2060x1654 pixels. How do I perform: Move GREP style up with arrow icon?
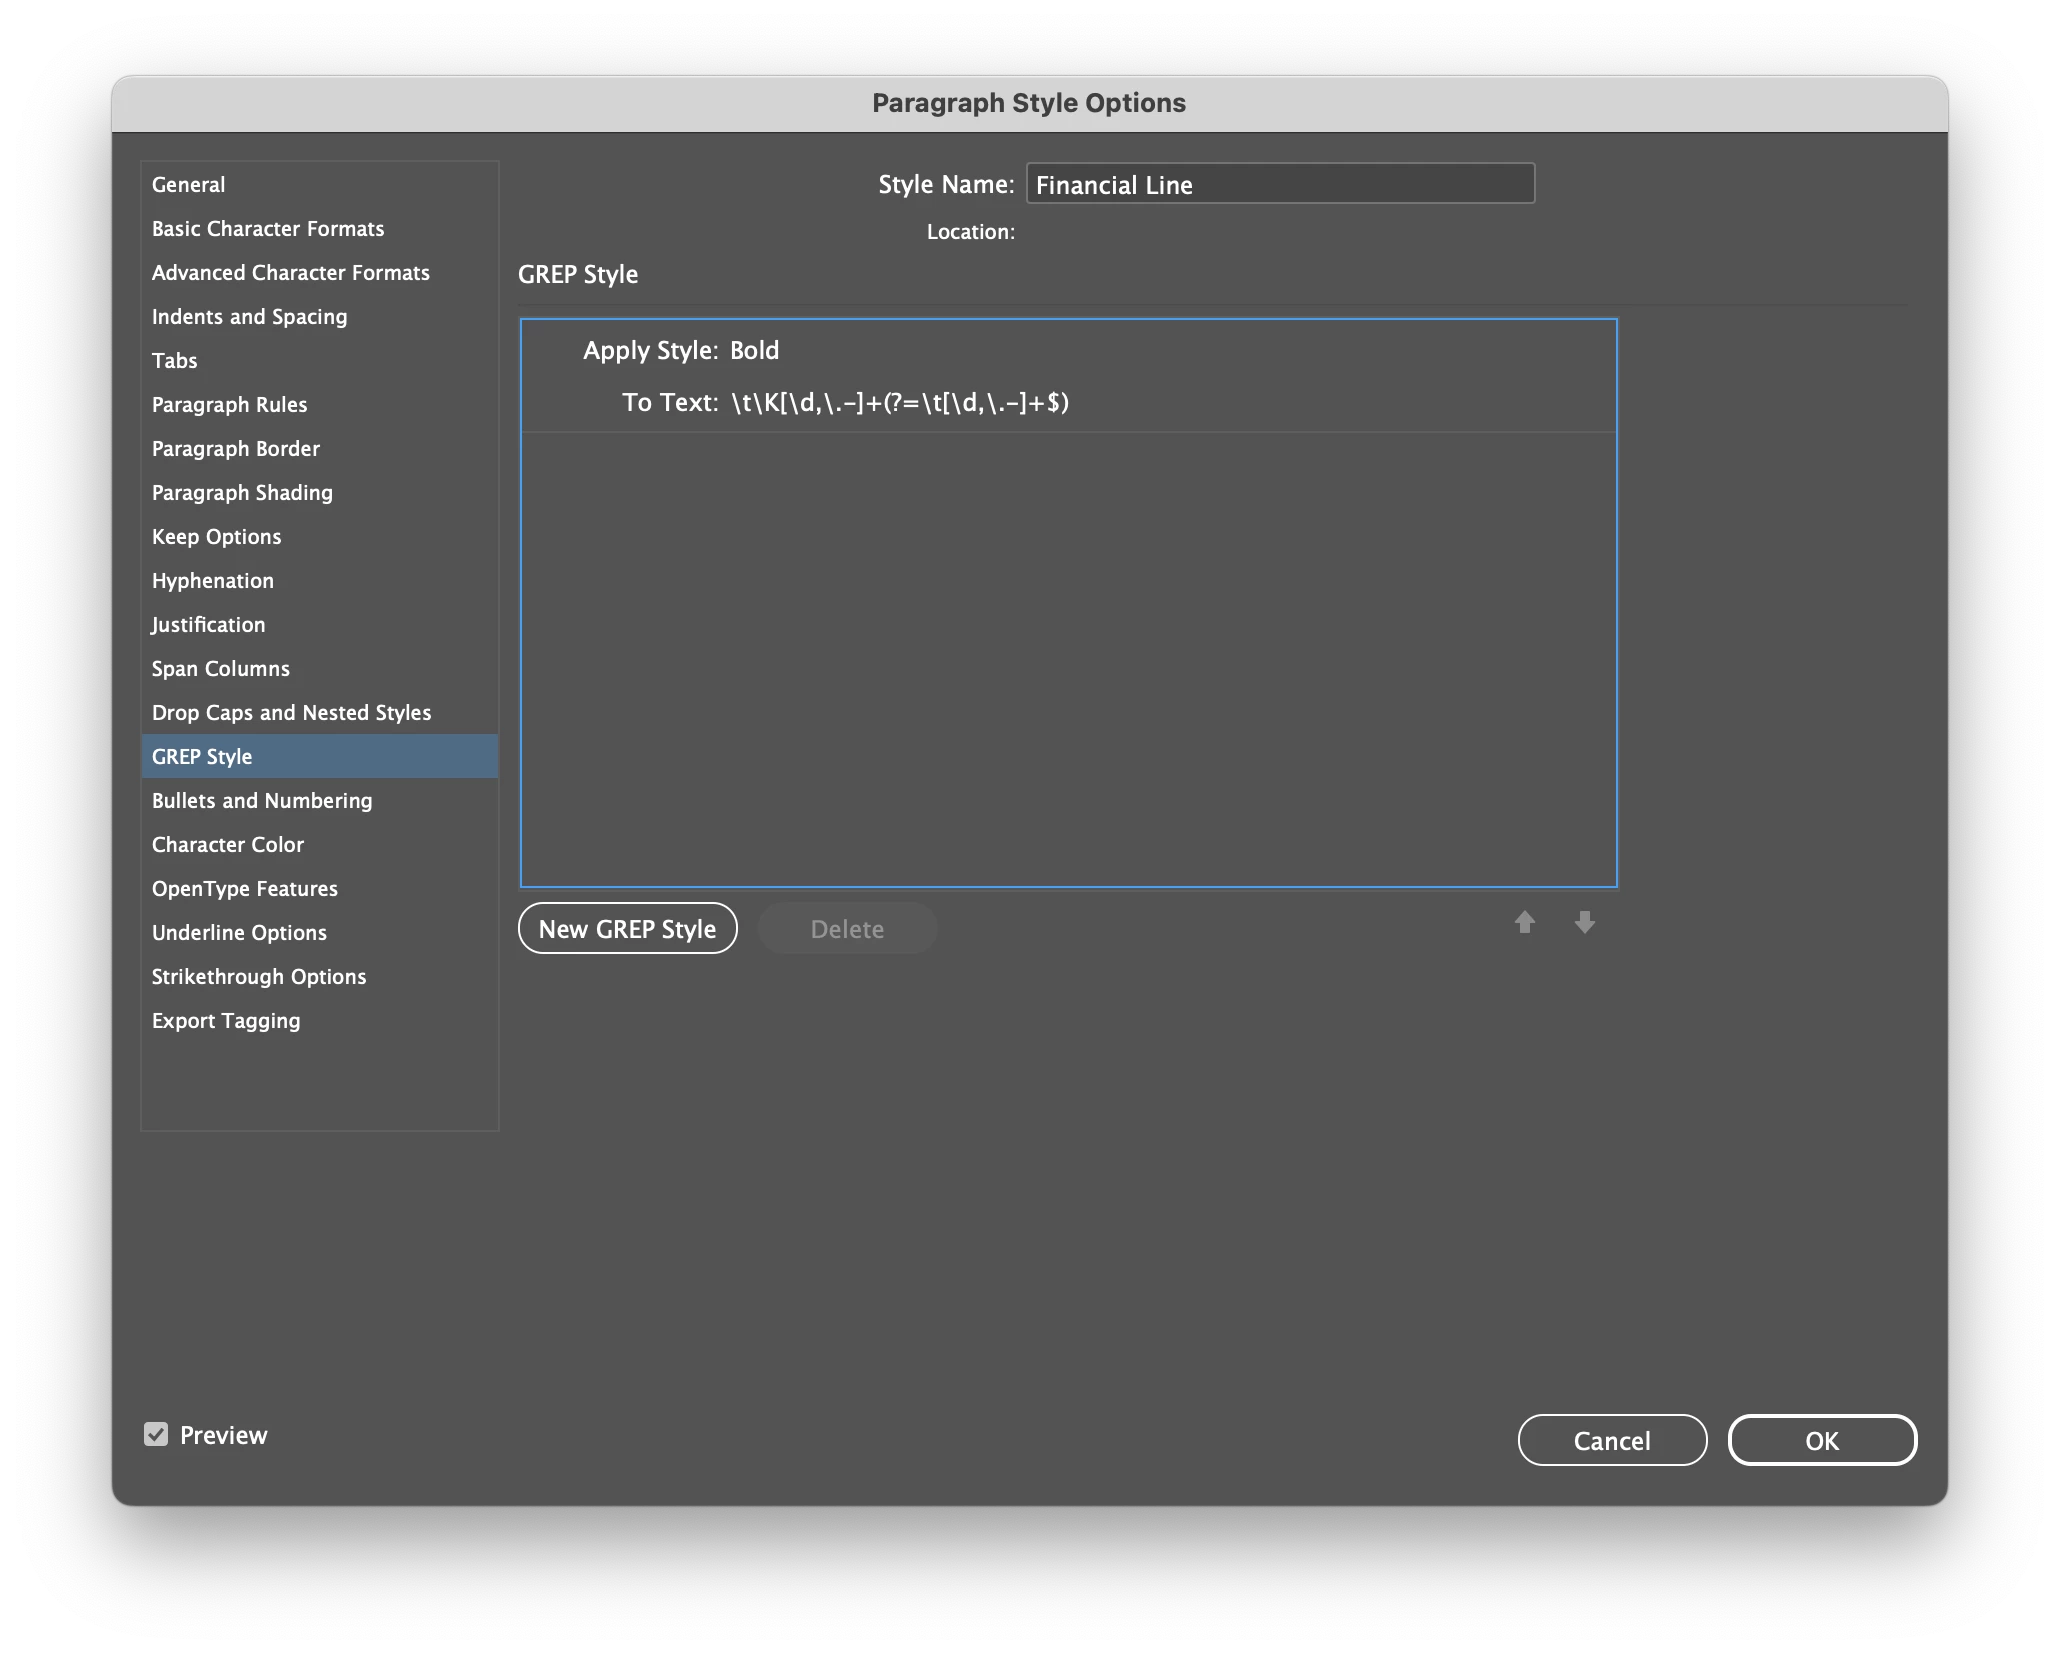[x=1524, y=922]
